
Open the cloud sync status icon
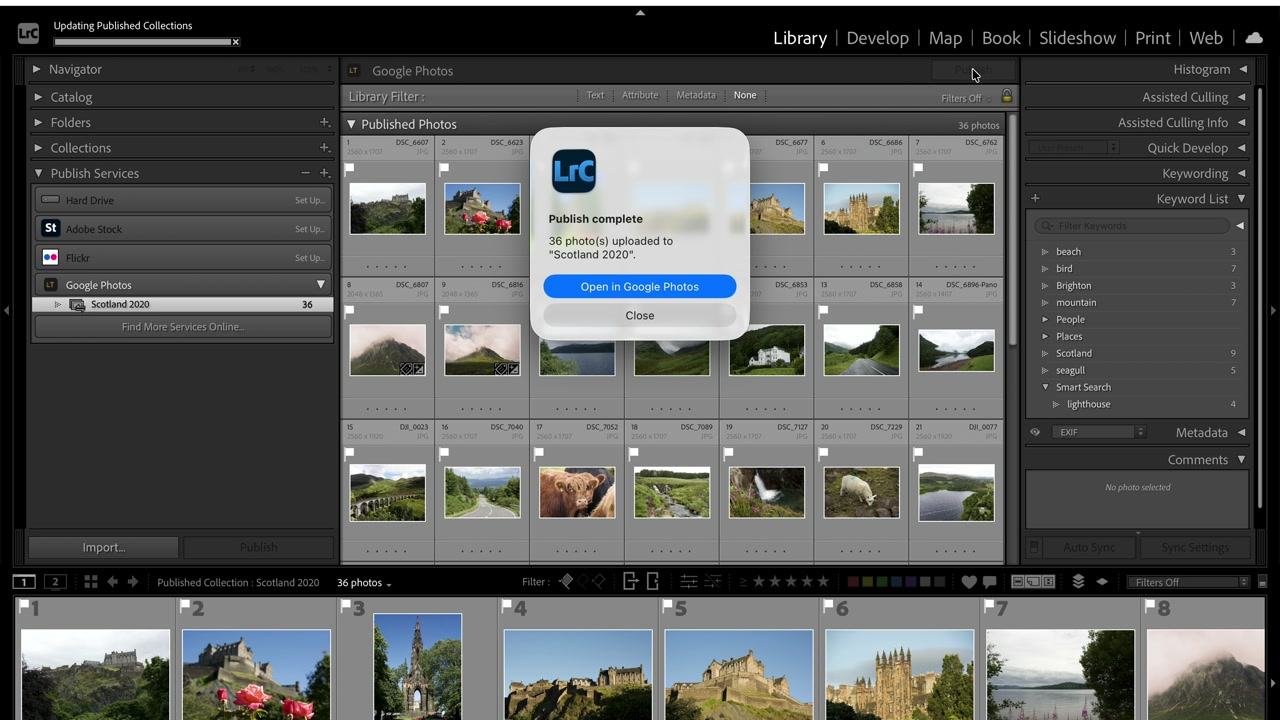(x=1254, y=38)
